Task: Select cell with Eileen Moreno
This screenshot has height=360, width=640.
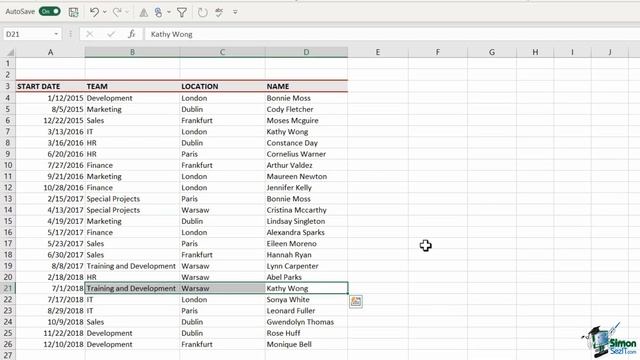Action: pos(307,244)
